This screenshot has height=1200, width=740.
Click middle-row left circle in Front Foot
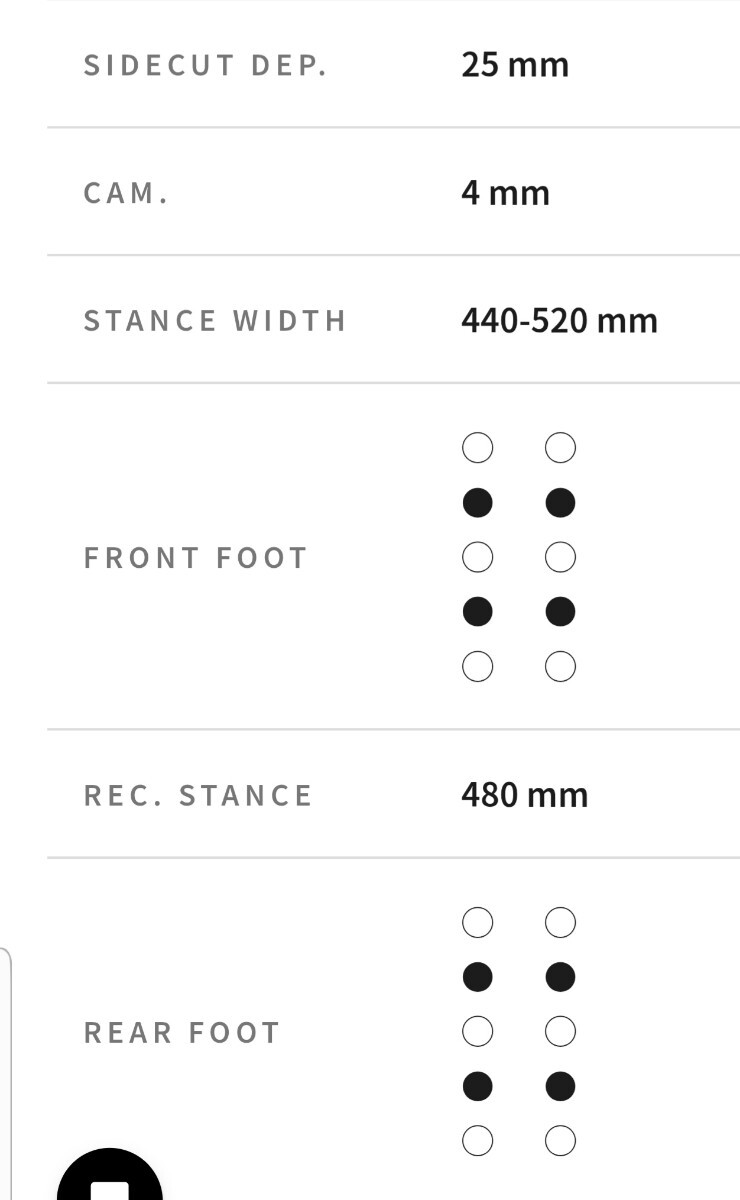[477, 557]
